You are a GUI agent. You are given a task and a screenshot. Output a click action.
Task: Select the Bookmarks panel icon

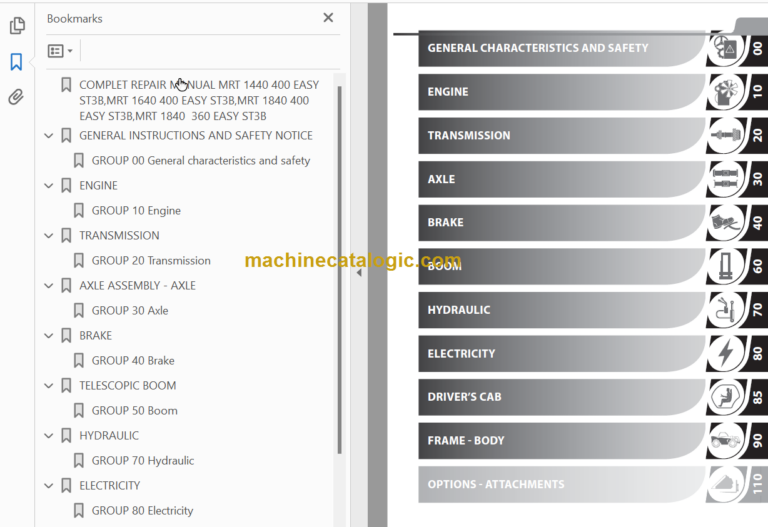[x=16, y=62]
